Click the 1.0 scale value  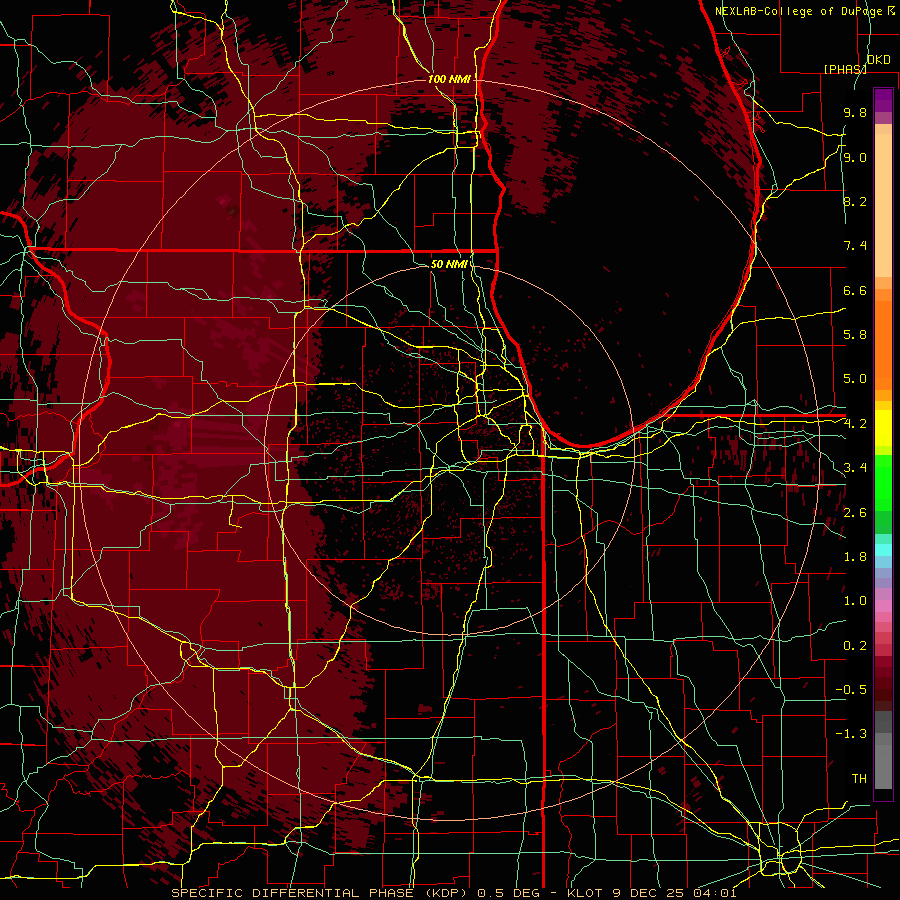pos(855,601)
